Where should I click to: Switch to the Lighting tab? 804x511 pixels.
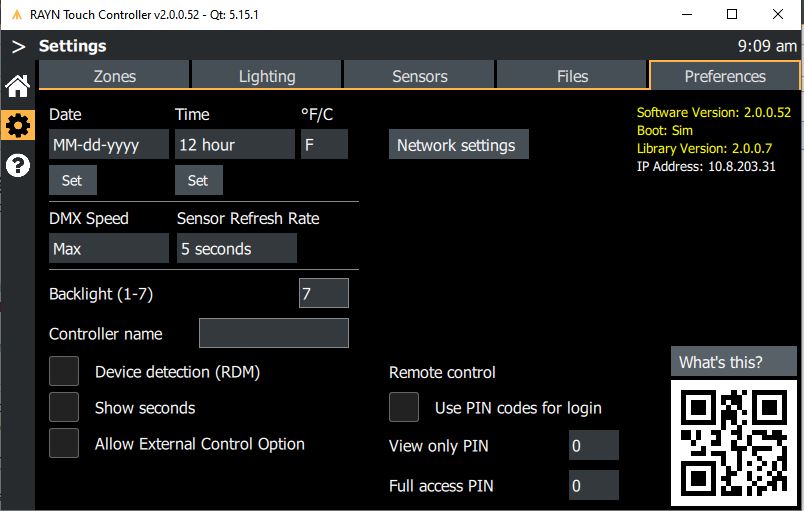click(x=267, y=76)
